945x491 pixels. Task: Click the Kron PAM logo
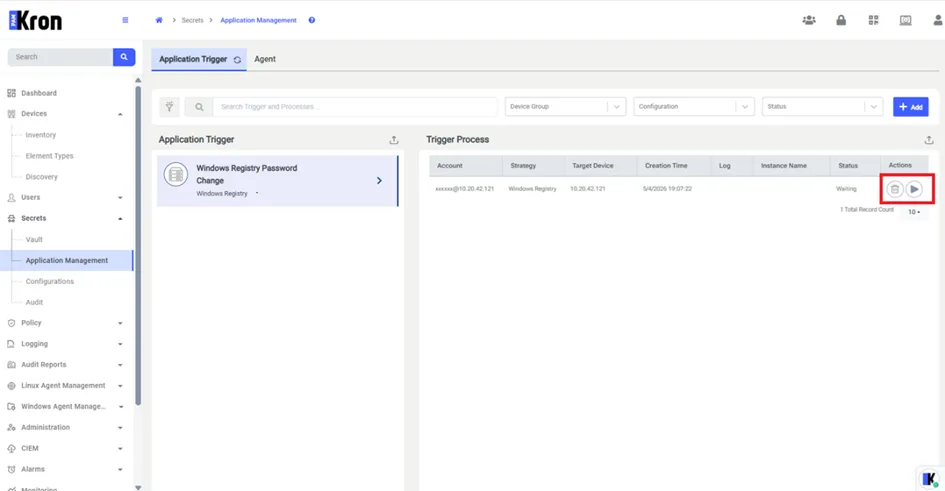pyautogui.click(x=36, y=20)
